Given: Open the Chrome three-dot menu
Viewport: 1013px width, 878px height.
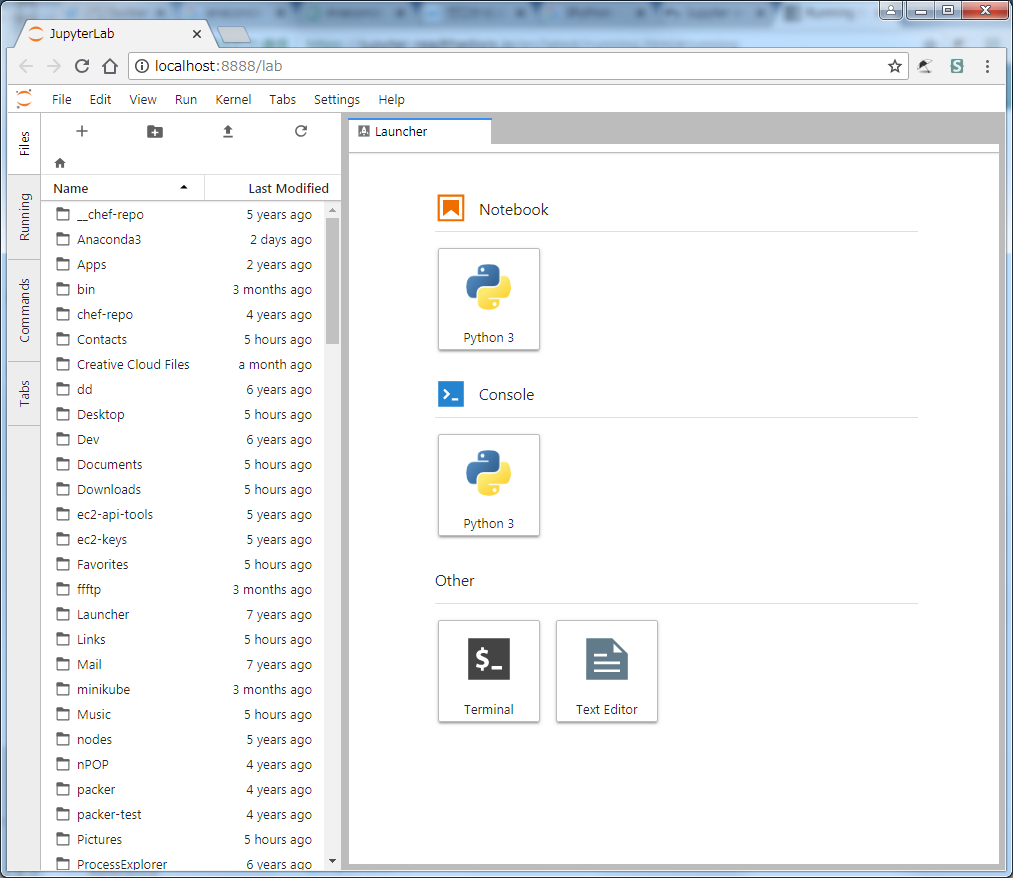Looking at the screenshot, I should (987, 66).
